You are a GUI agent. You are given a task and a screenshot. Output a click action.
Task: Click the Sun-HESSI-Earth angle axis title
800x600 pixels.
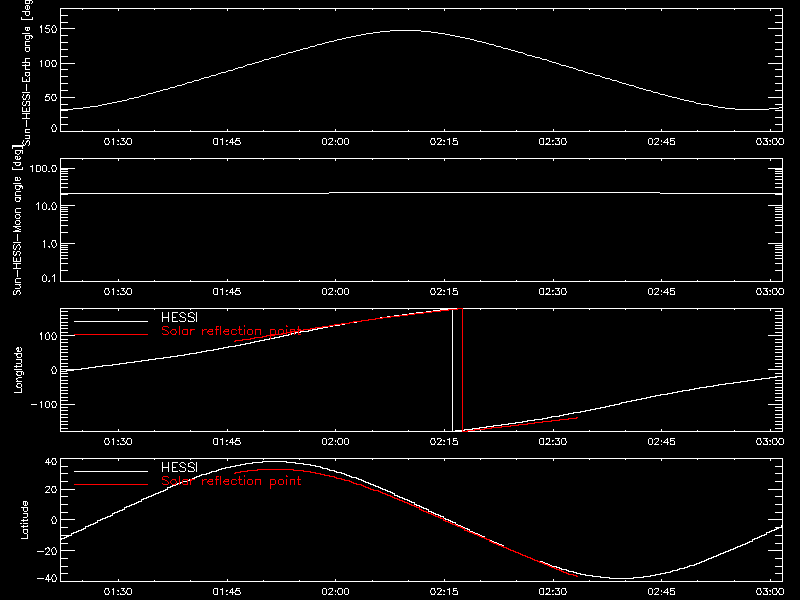coord(27,72)
